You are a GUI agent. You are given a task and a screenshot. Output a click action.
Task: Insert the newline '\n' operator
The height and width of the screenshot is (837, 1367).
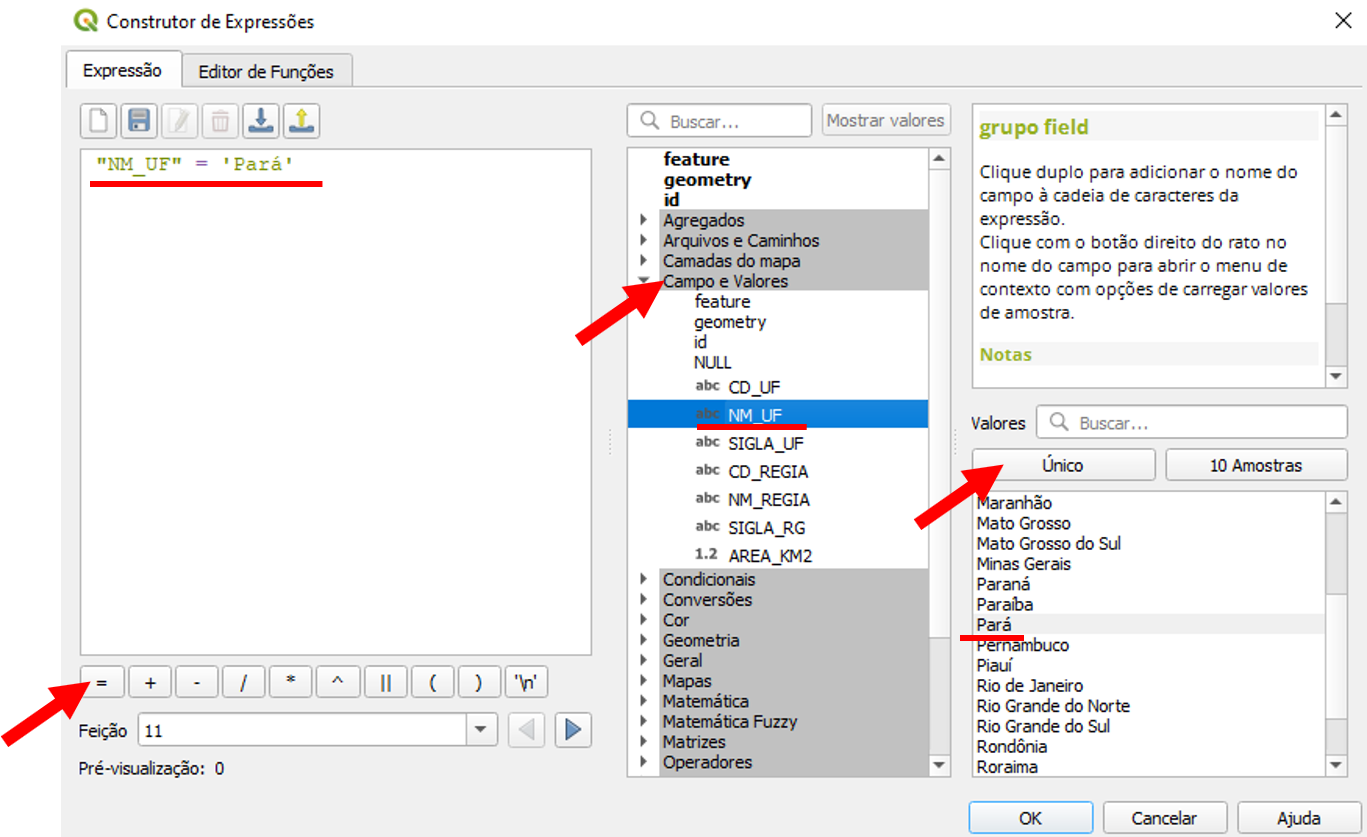tap(526, 683)
